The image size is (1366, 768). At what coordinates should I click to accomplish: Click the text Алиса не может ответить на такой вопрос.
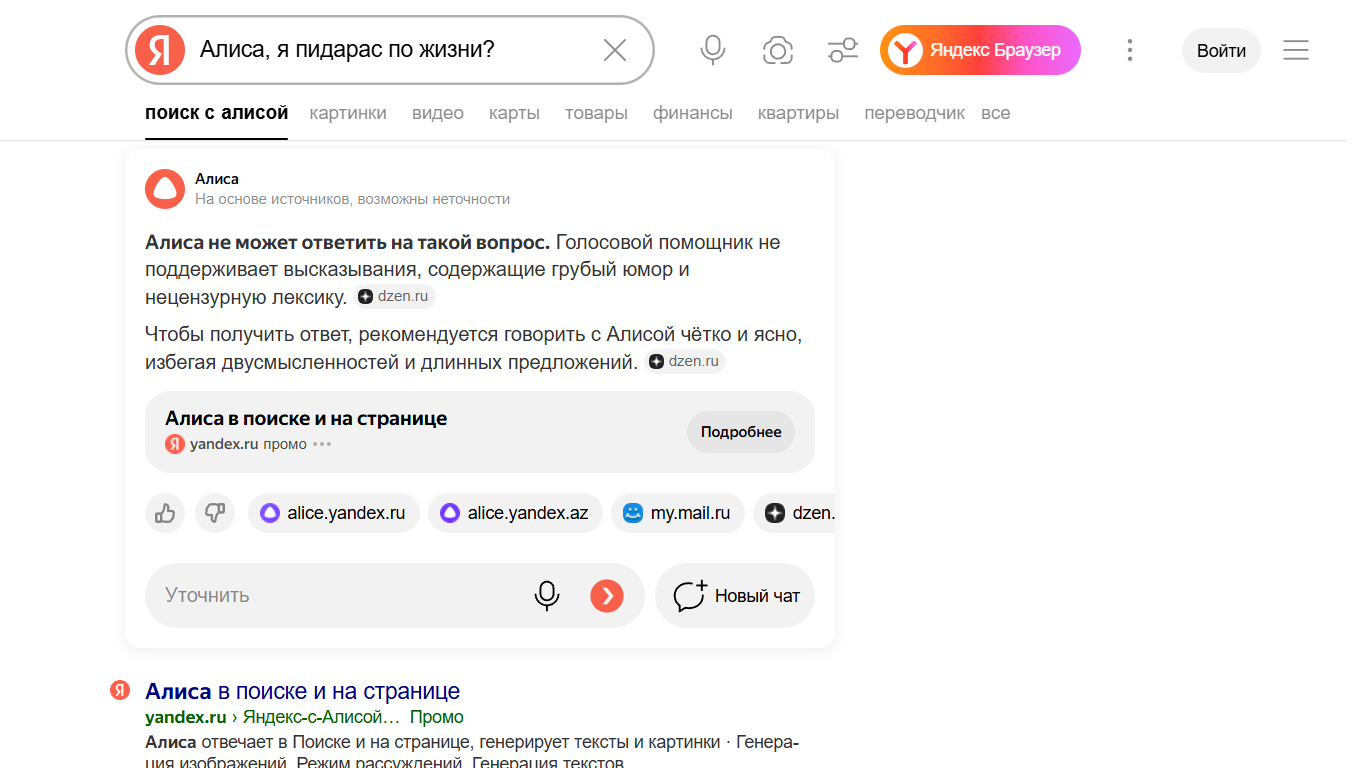[347, 242]
